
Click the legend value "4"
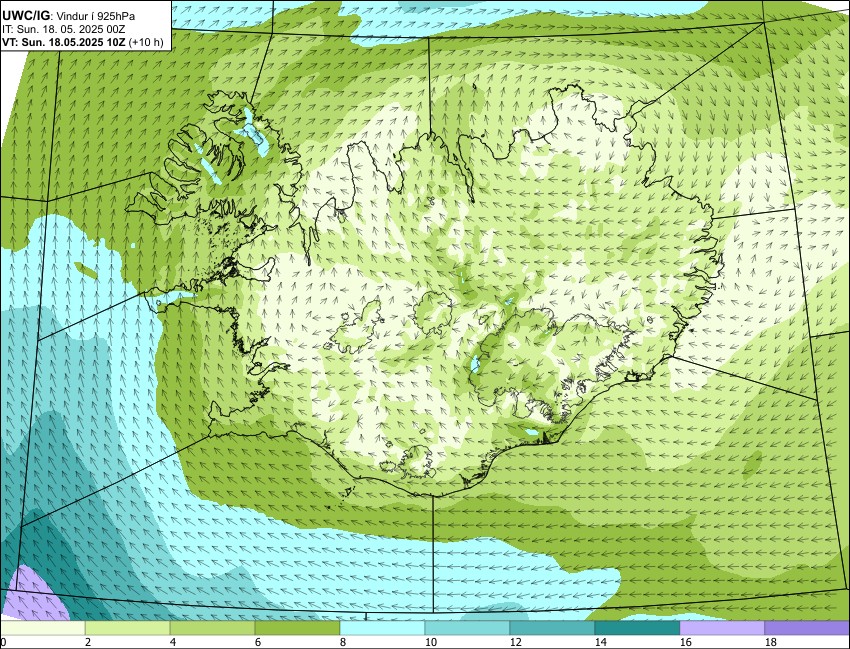pos(172,642)
